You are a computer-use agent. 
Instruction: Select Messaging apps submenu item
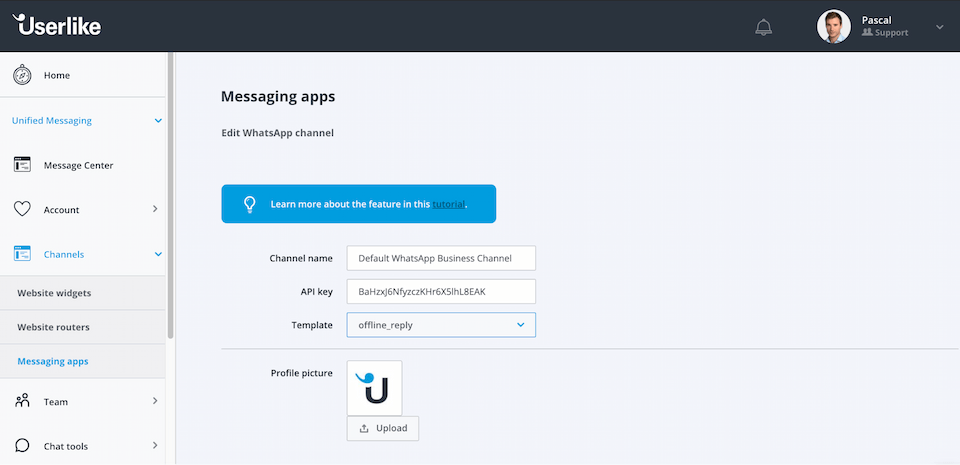83,362
